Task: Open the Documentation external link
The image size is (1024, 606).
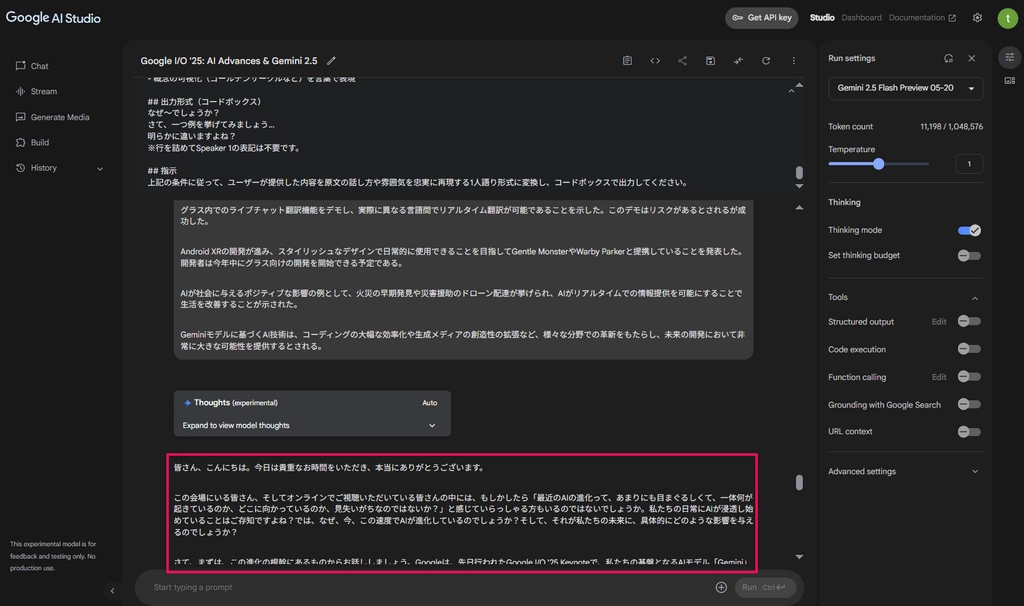Action: click(x=921, y=18)
